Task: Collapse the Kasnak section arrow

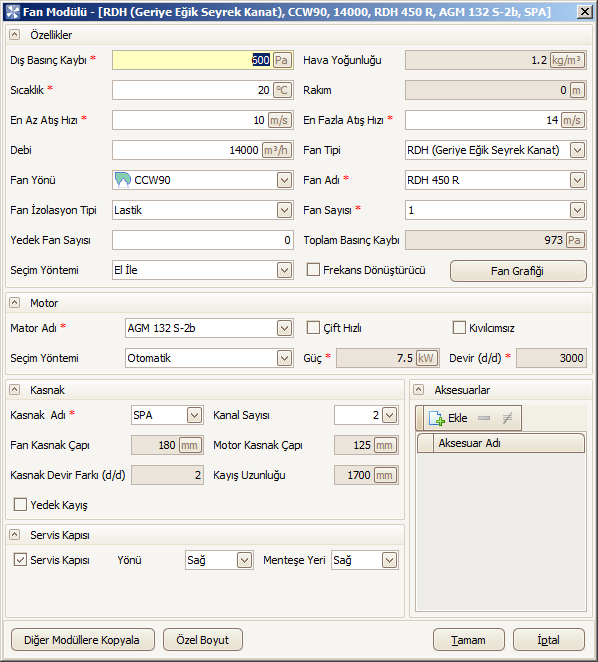Action: 14,390
